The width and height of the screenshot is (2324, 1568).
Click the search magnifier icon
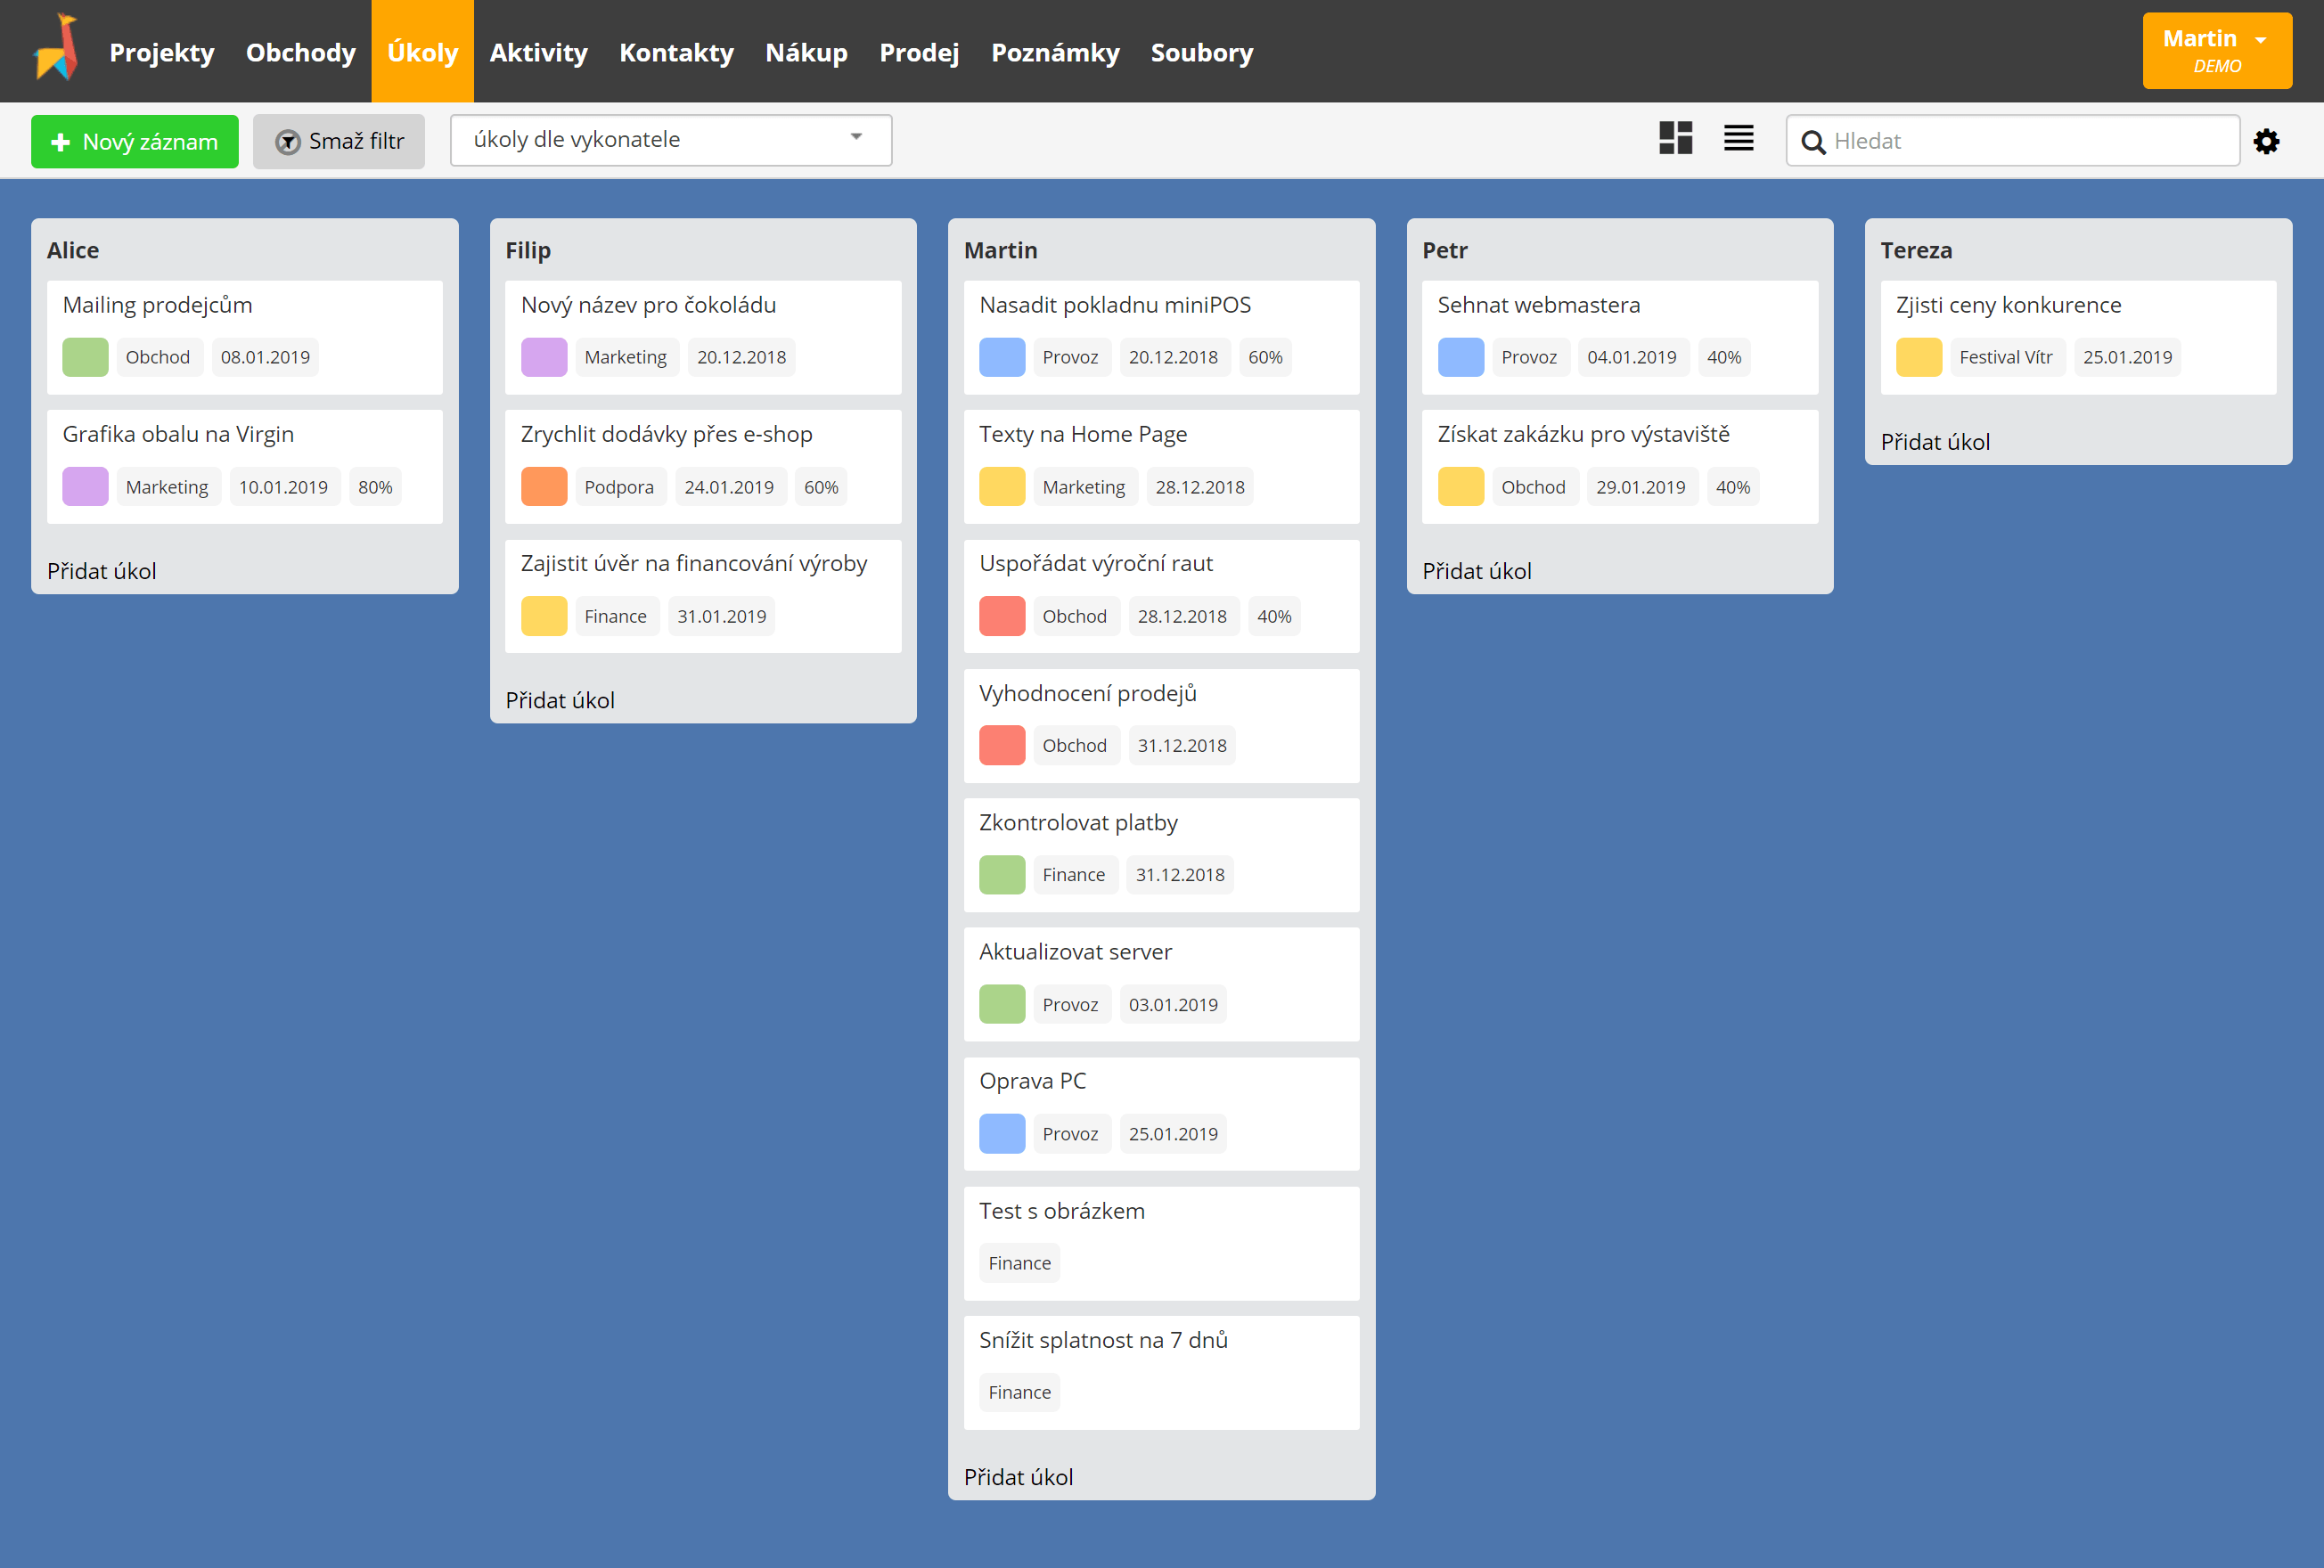click(x=1813, y=142)
